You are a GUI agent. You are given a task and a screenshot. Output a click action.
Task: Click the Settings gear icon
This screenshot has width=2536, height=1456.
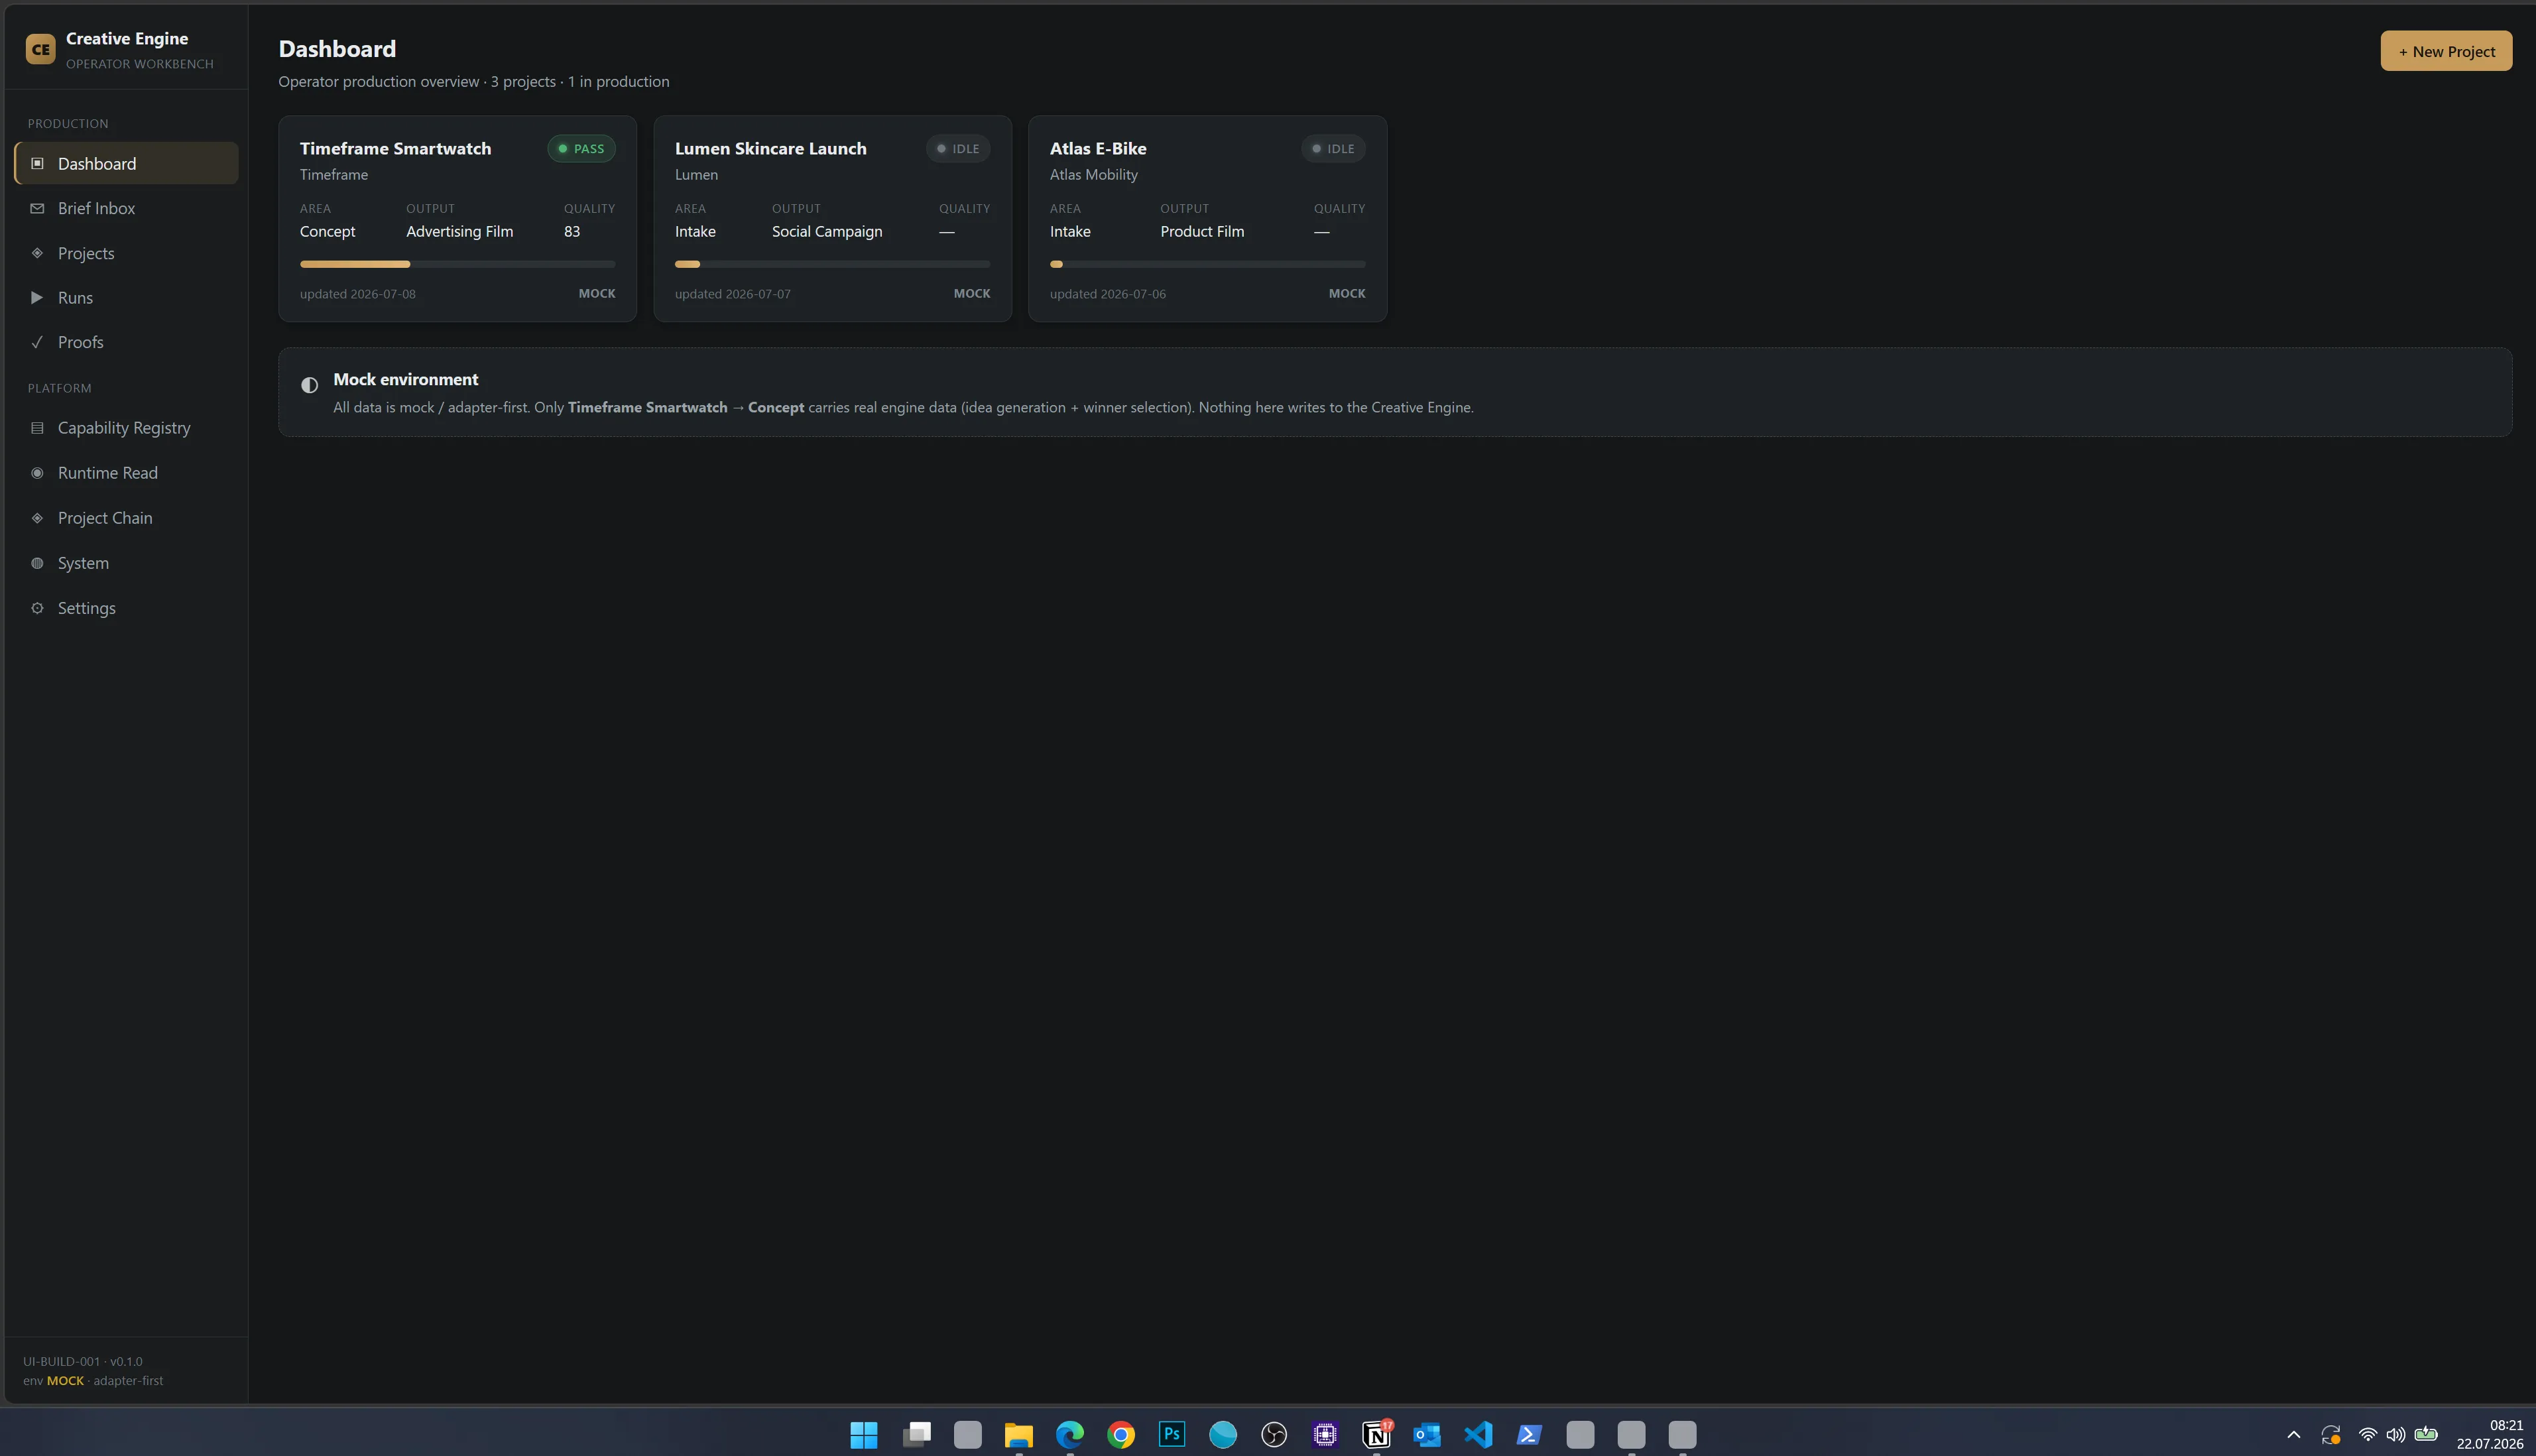37,608
